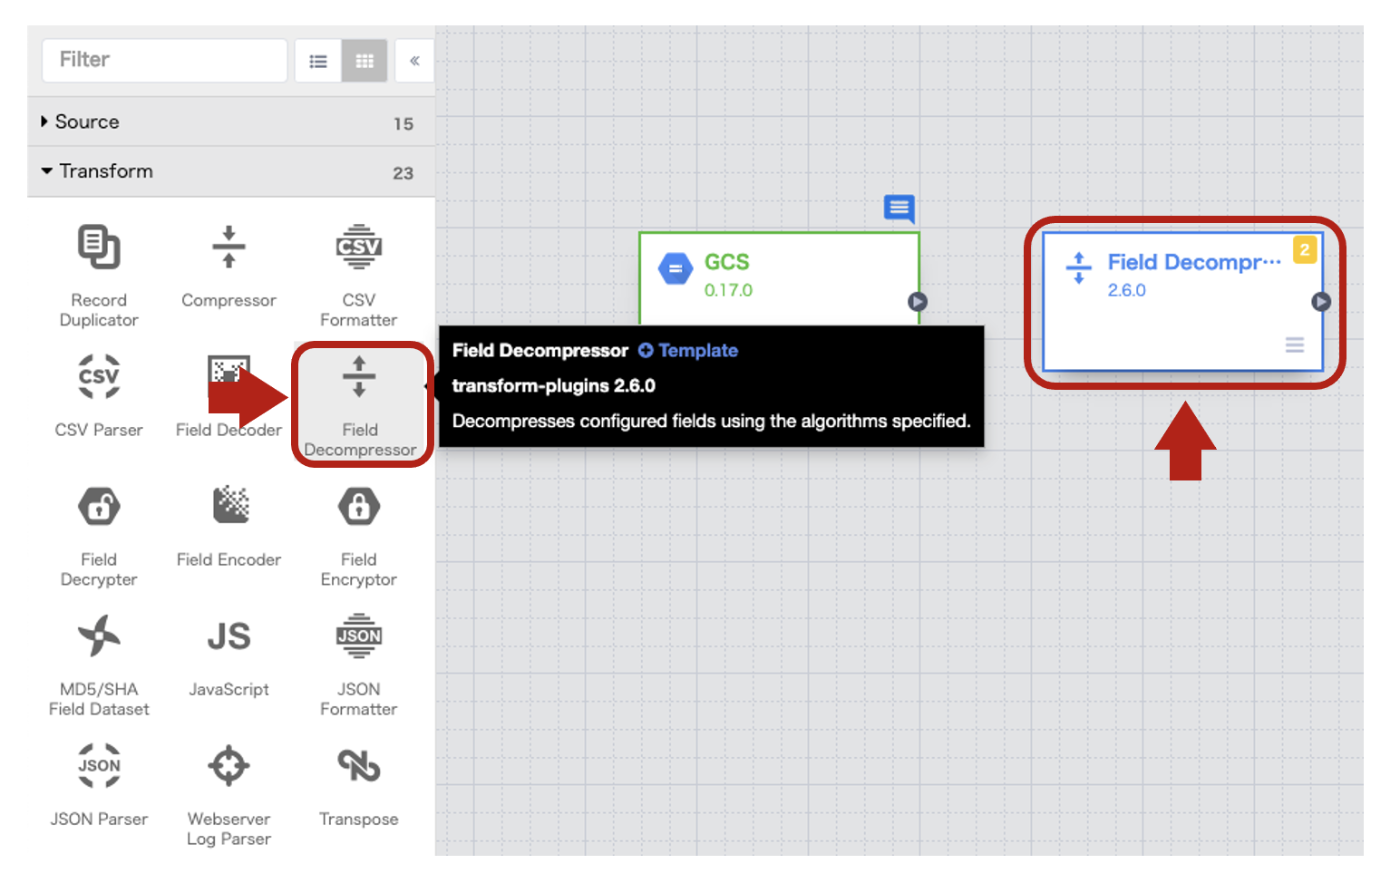Click the Field Decompr… node title

click(x=1194, y=262)
